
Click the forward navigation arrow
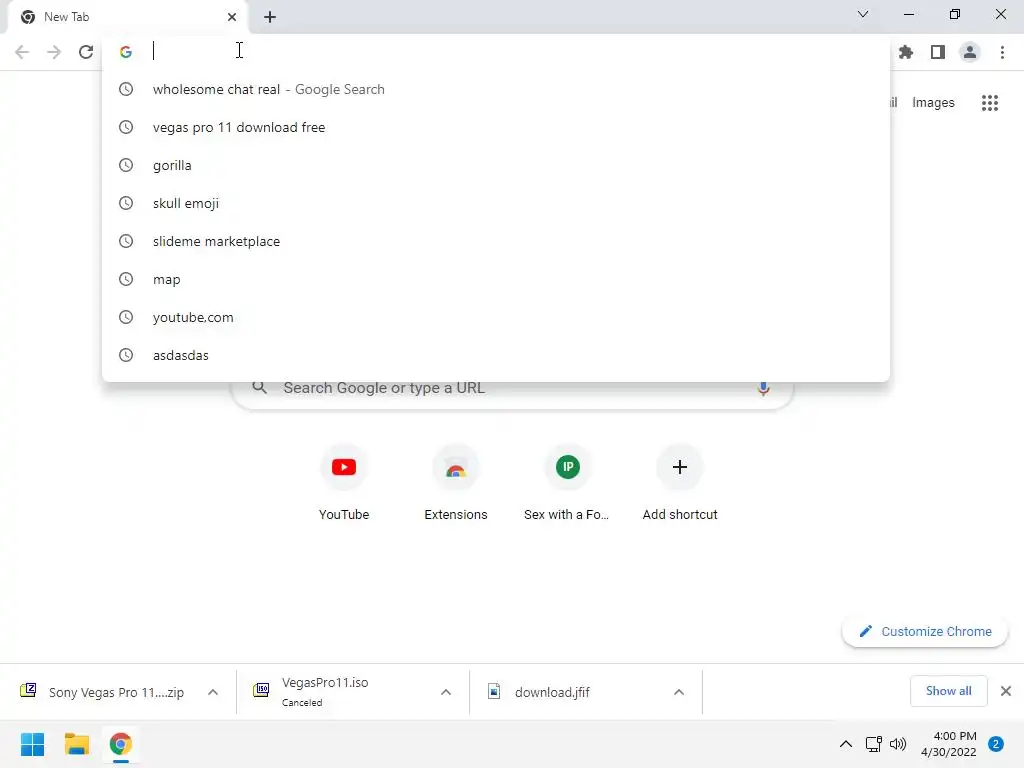[x=54, y=52]
